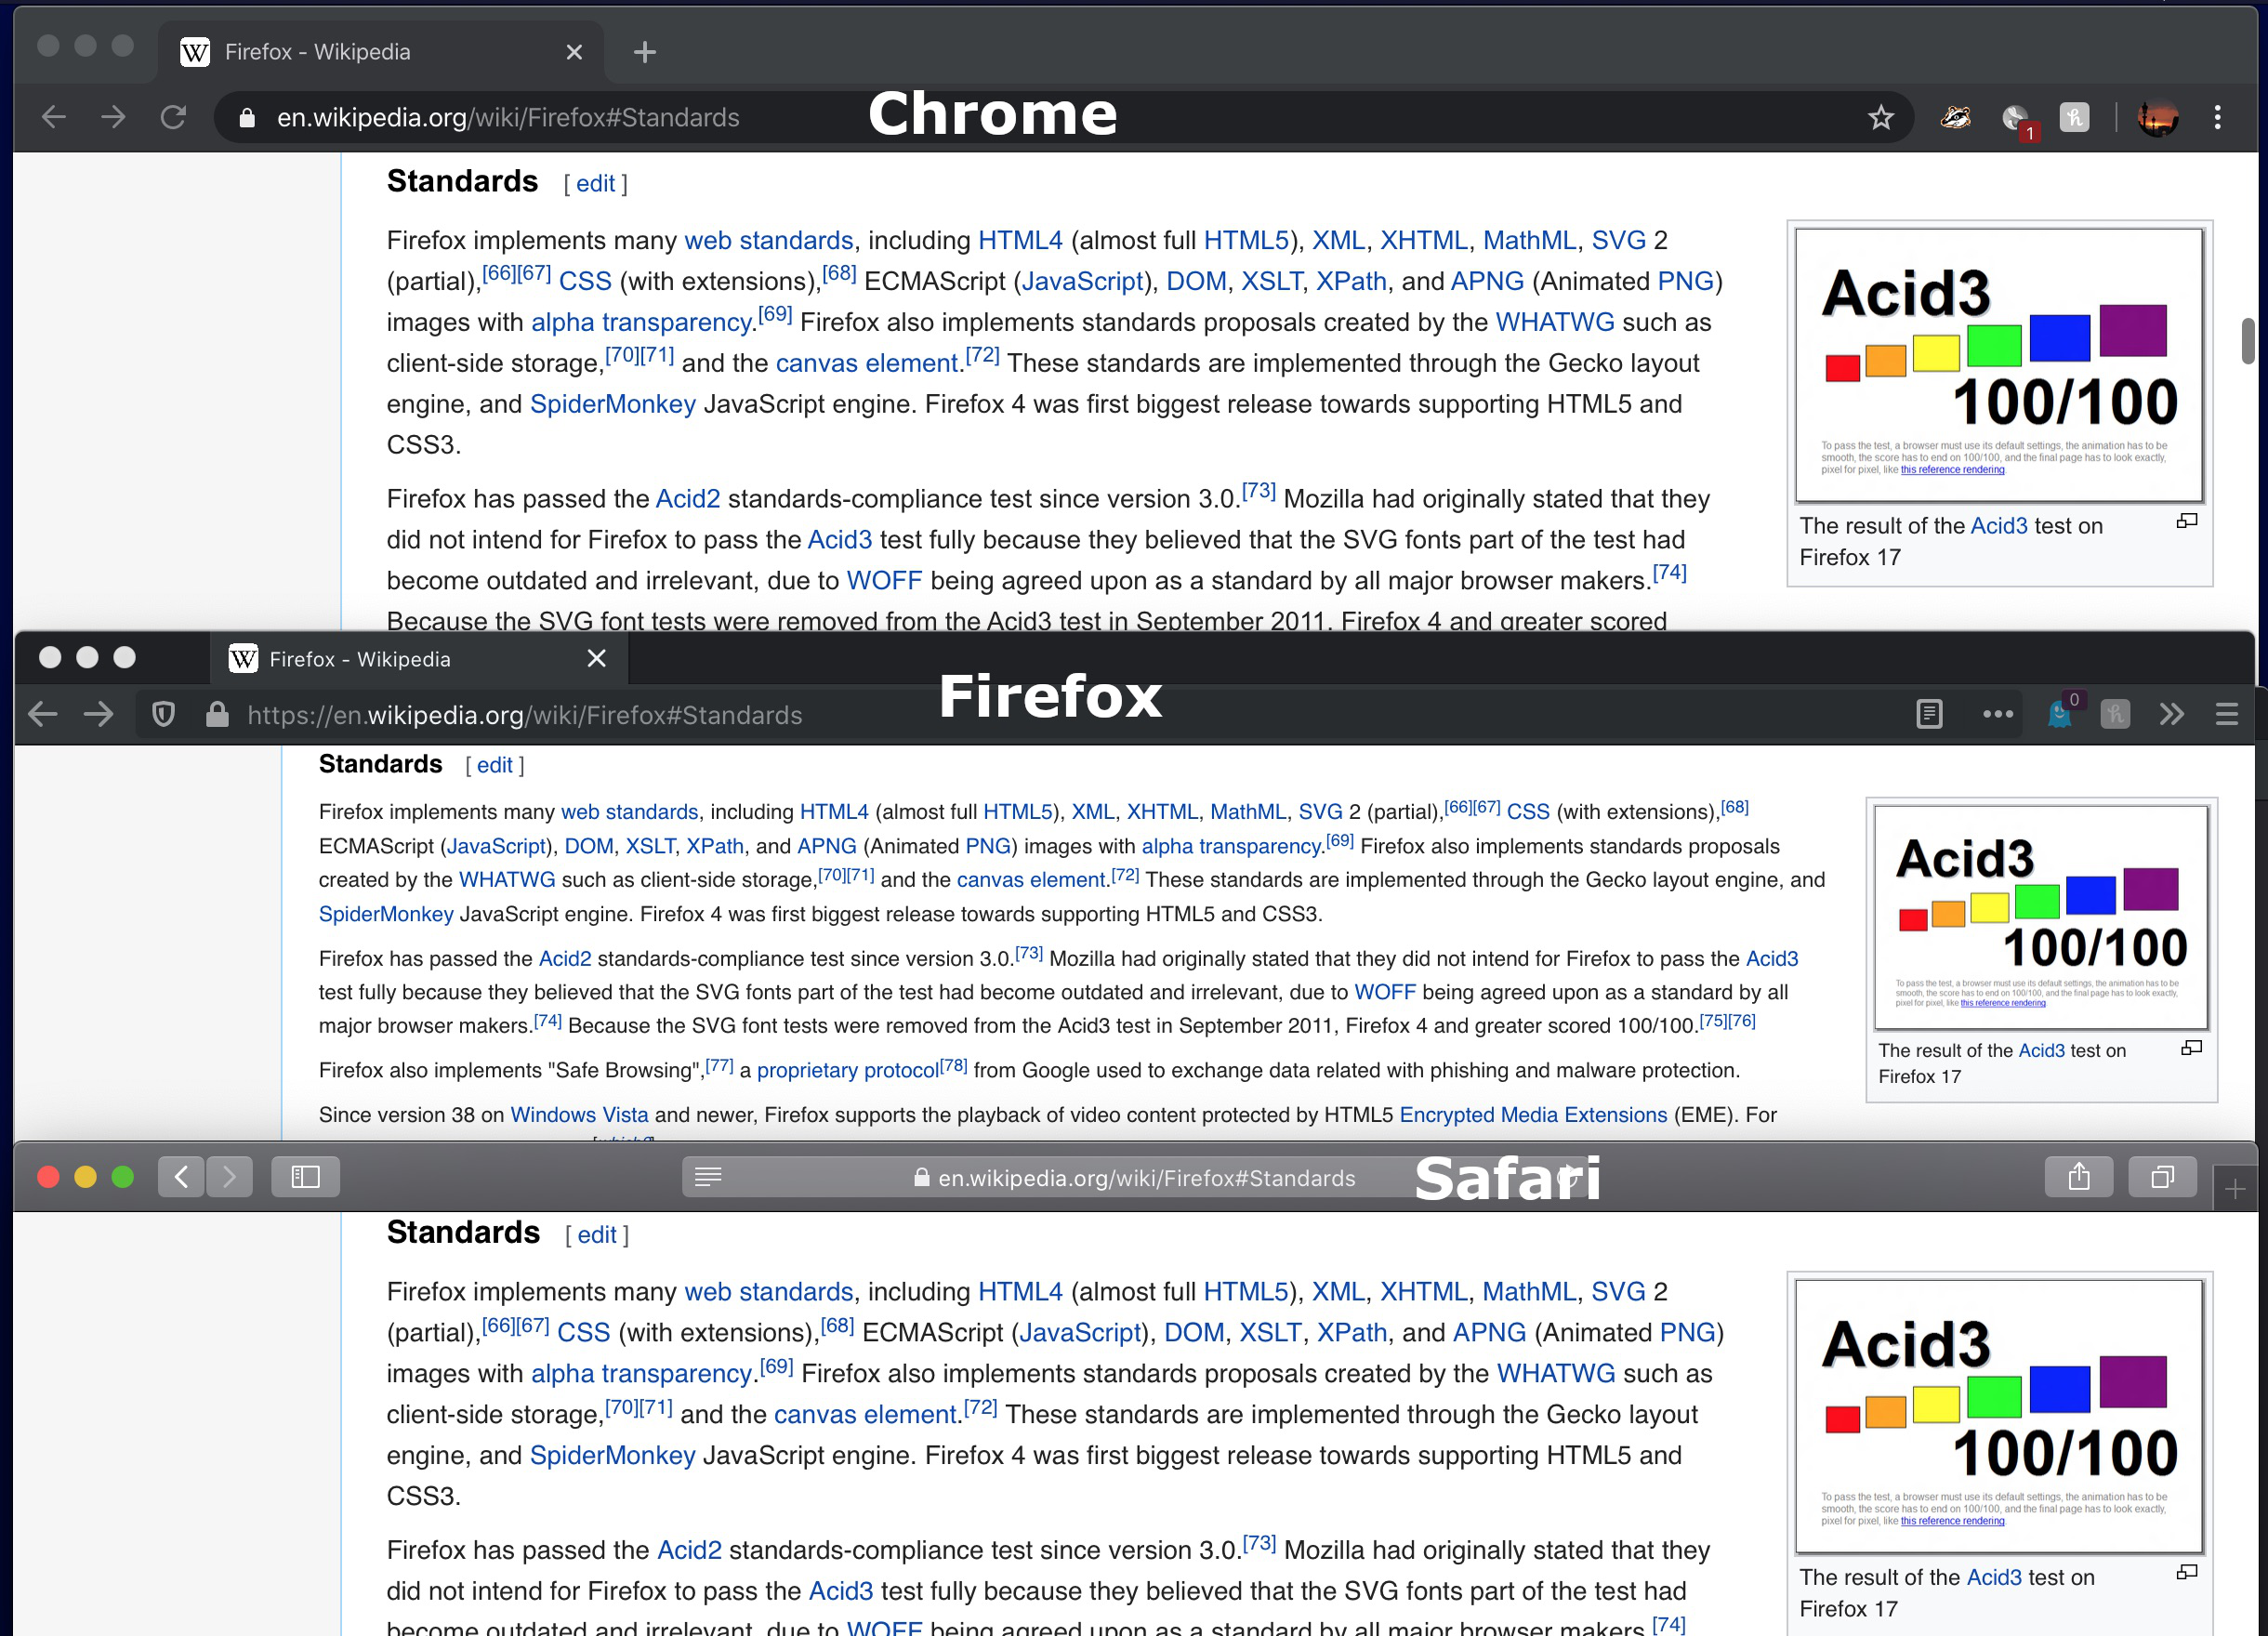The width and height of the screenshot is (2268, 1636).
Task: Click the Safari address bar field
Action: (x=1134, y=1175)
